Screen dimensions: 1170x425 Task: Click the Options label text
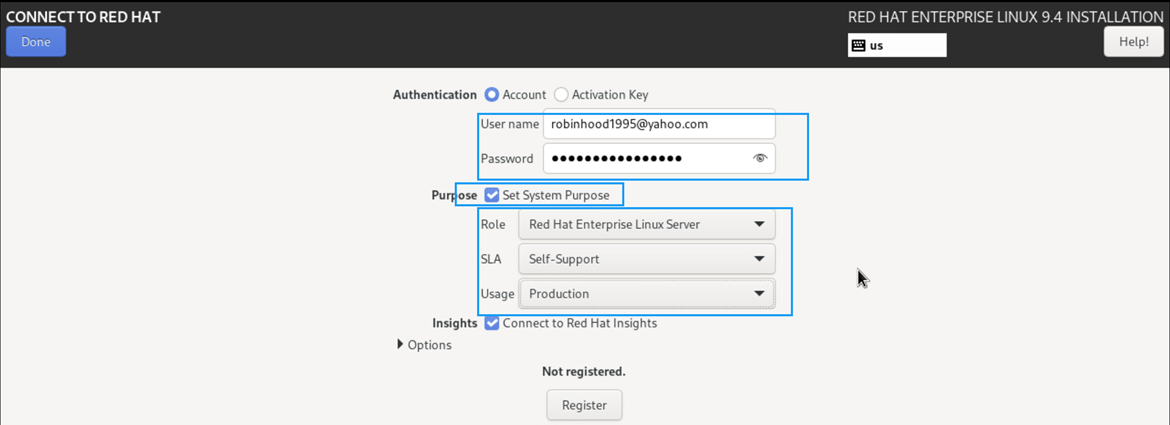[430, 345]
